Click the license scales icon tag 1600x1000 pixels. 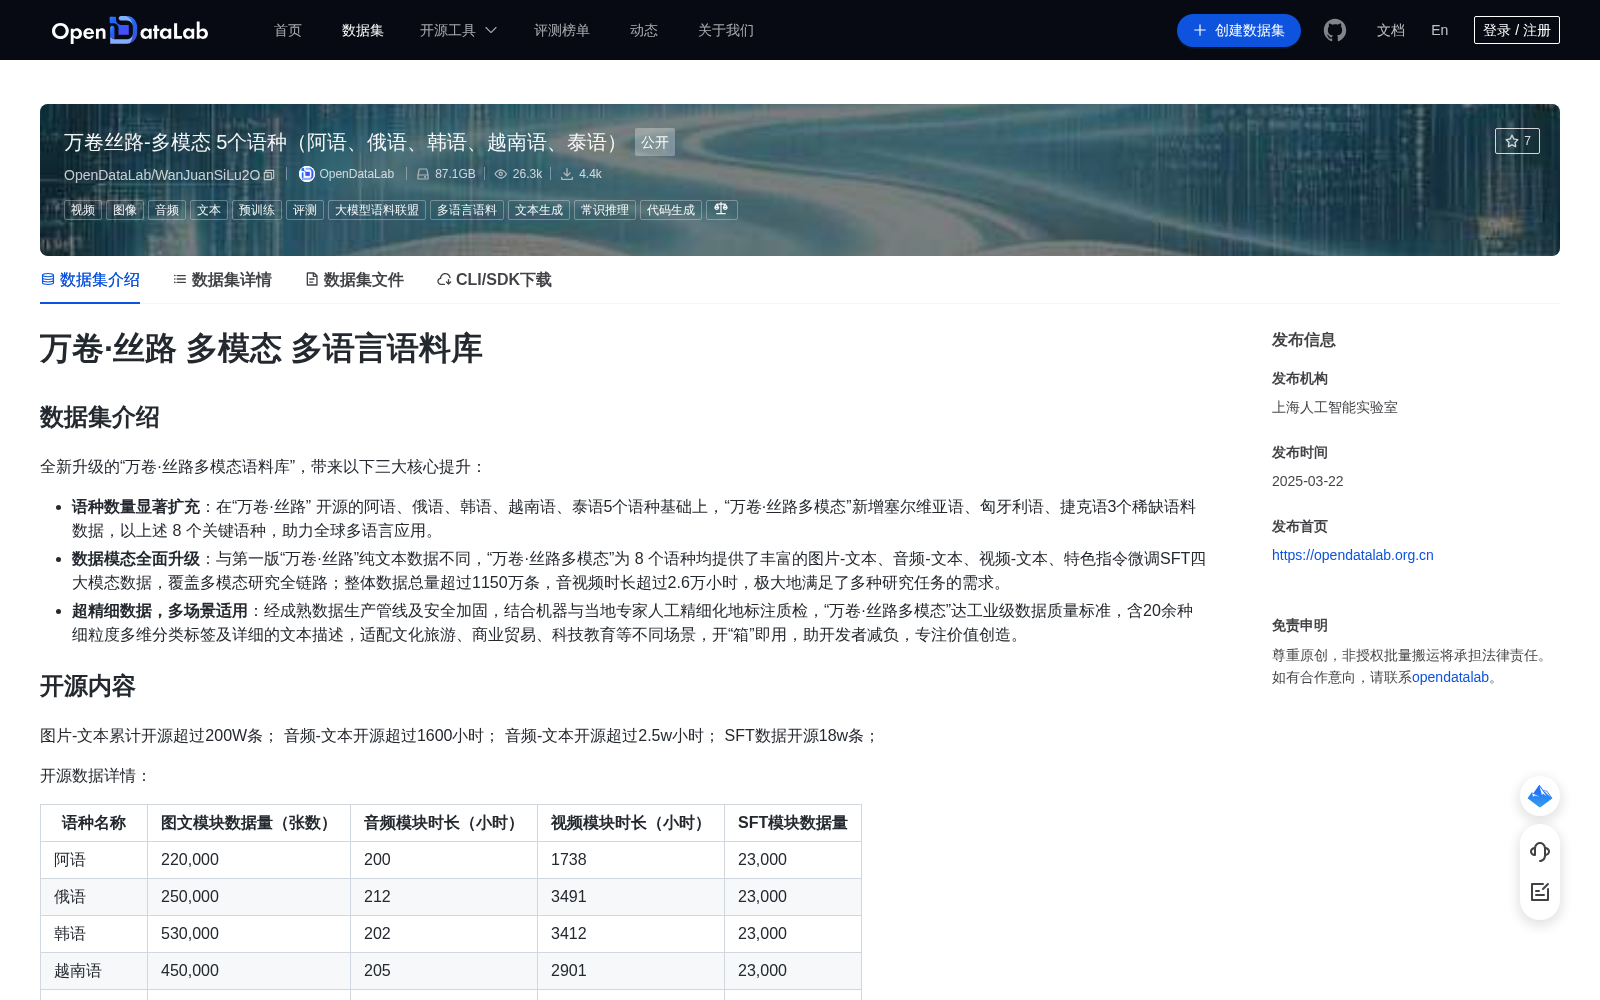coord(722,209)
